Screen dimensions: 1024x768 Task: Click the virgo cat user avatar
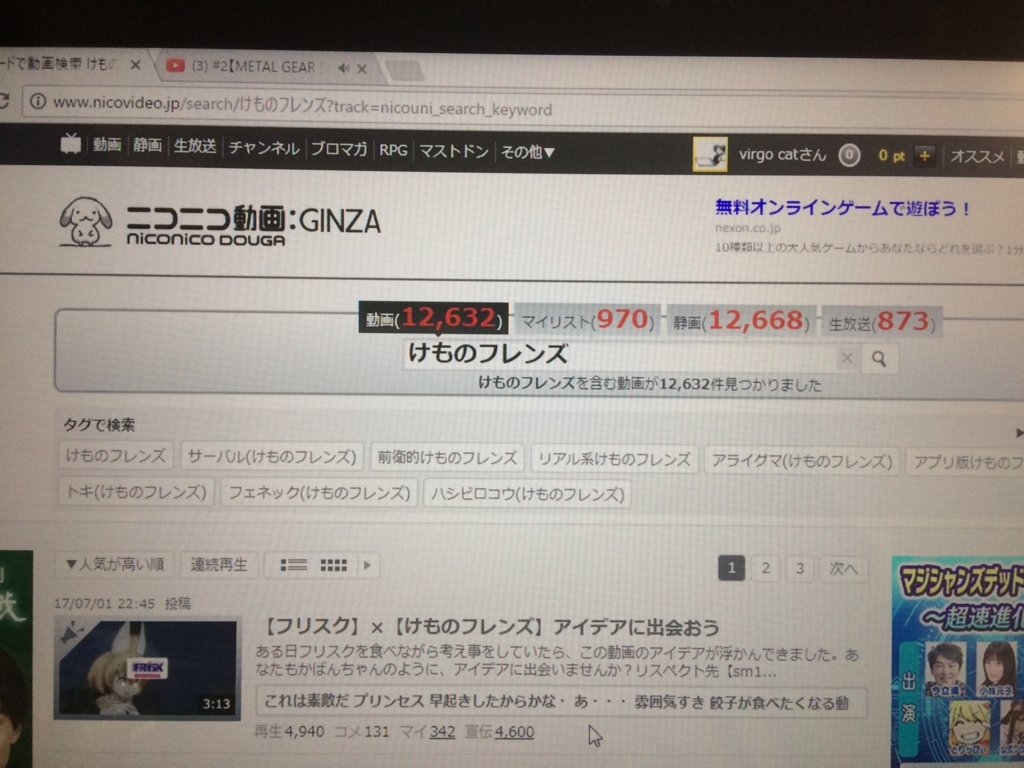pos(710,155)
